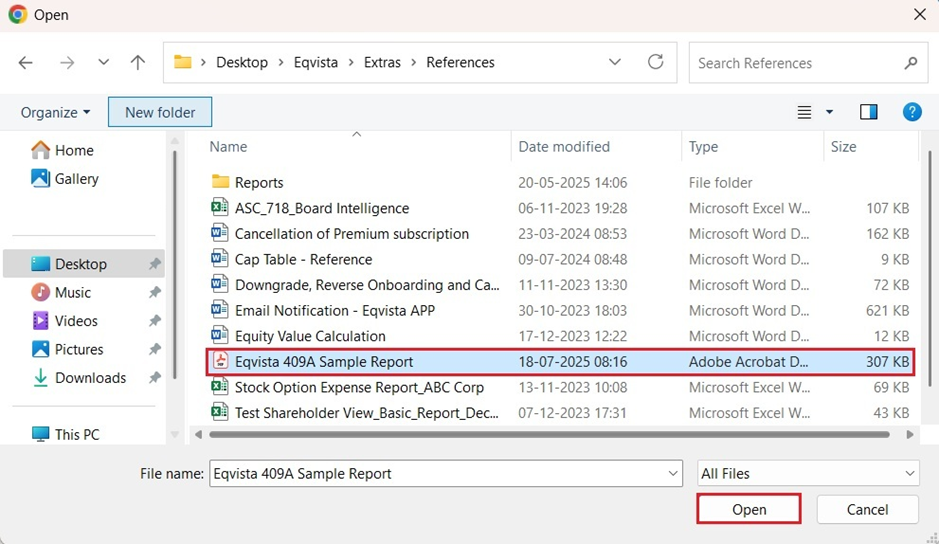This screenshot has width=939, height=544.
Task: Unpin Videos using its pin icon
Action: 155,321
